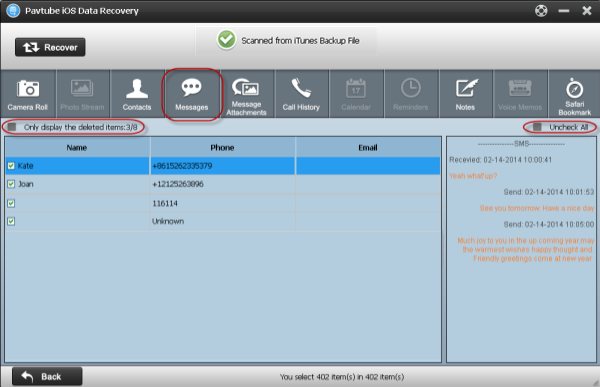Open the Camera Roll category
This screenshot has height=387, width=600.
28,94
